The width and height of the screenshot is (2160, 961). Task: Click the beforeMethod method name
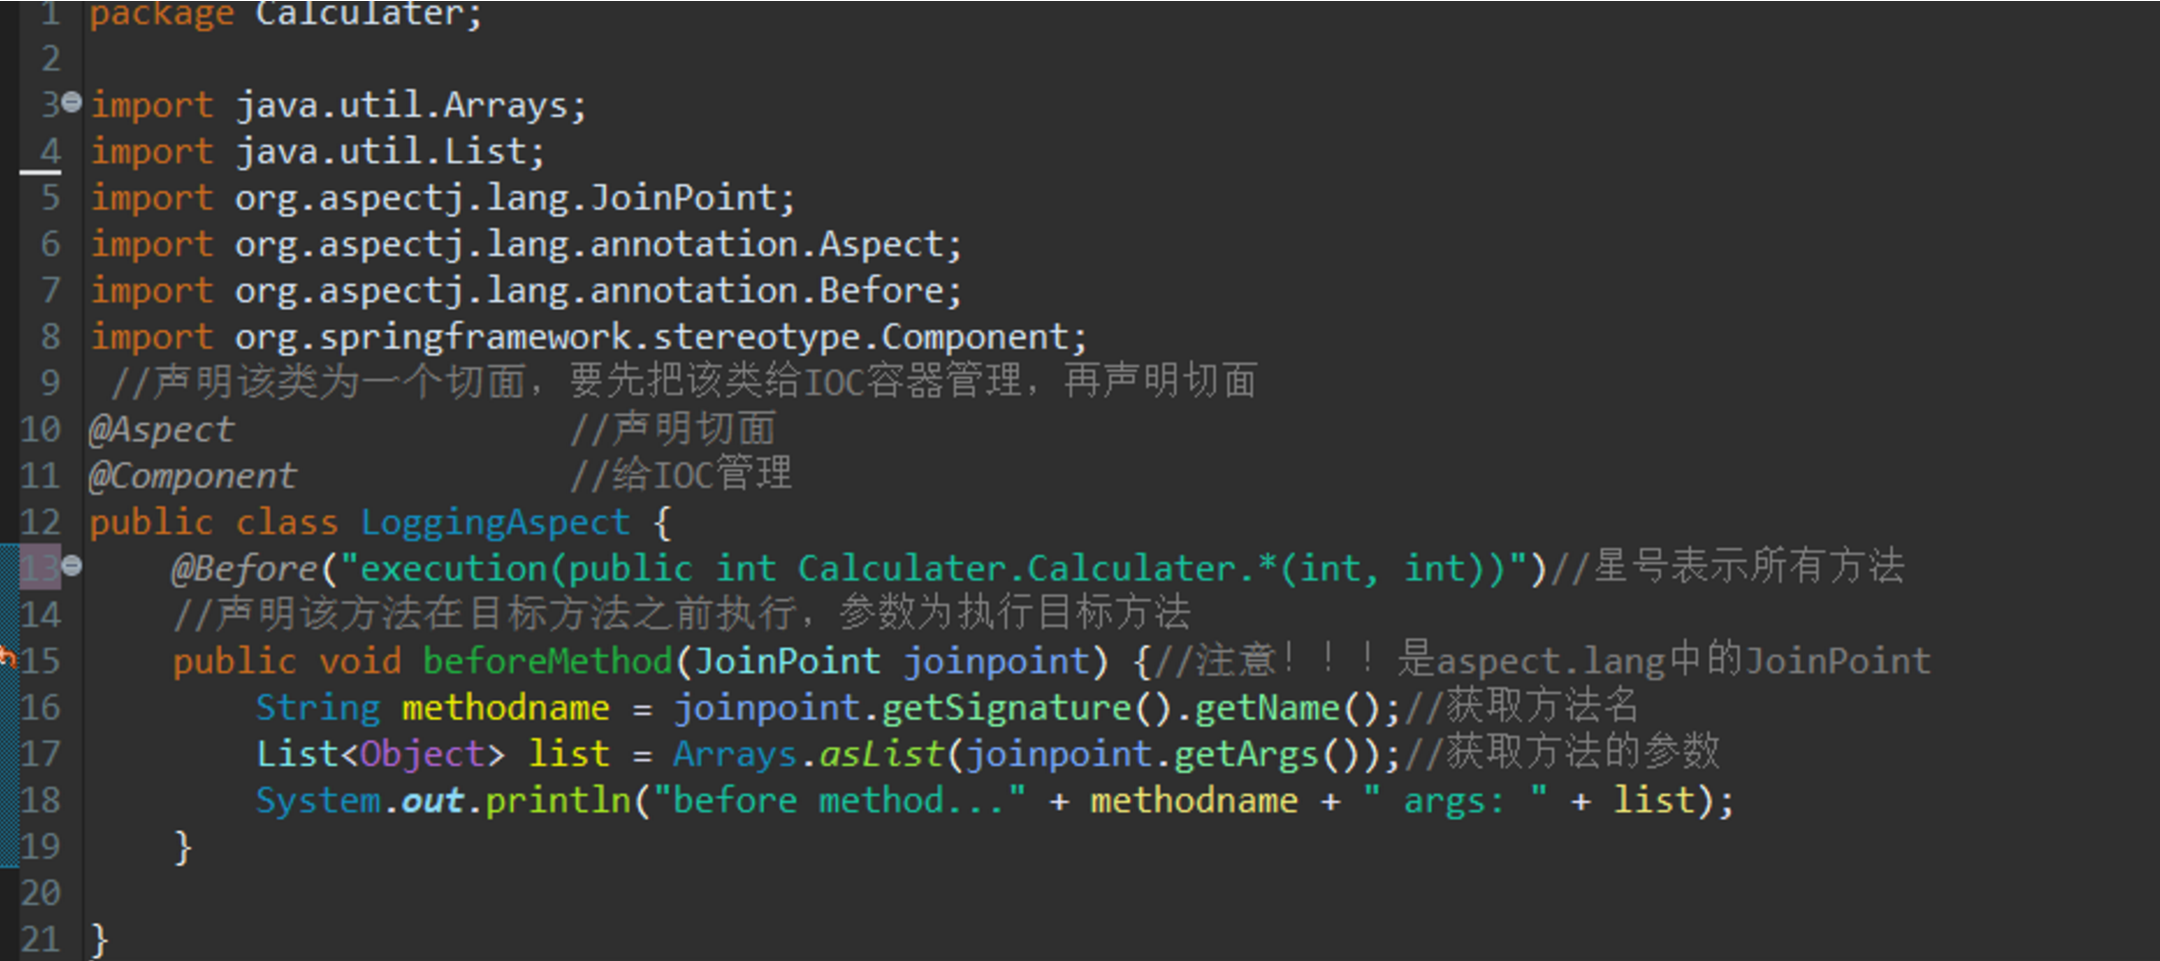tap(547, 661)
